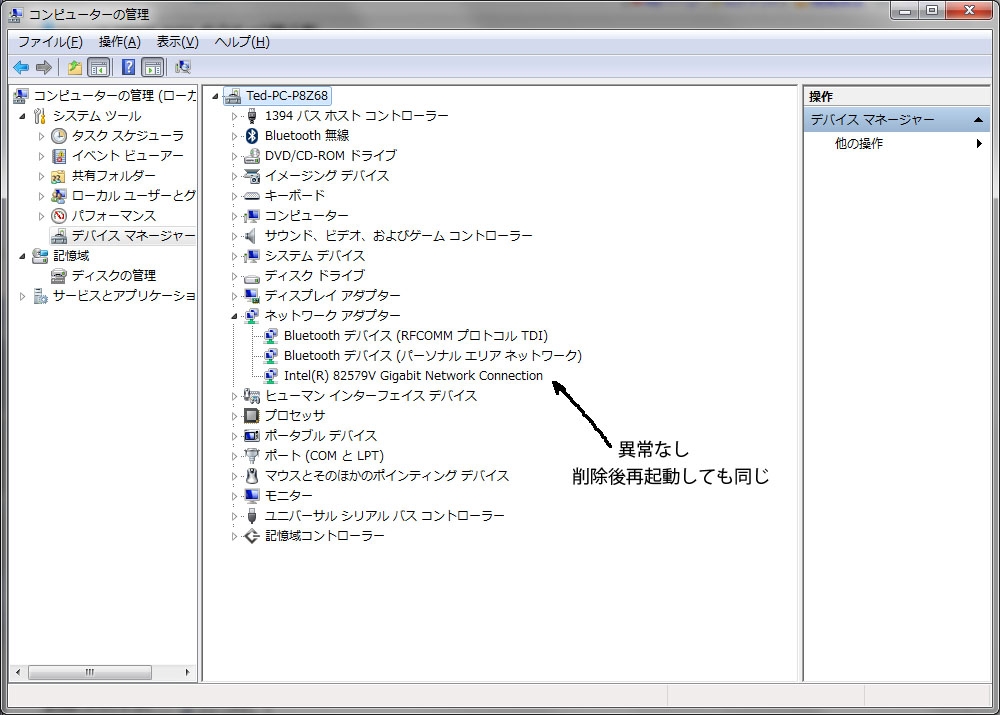Click the Up one level folder icon
Image resolution: width=1000 pixels, height=715 pixels.
pos(75,67)
